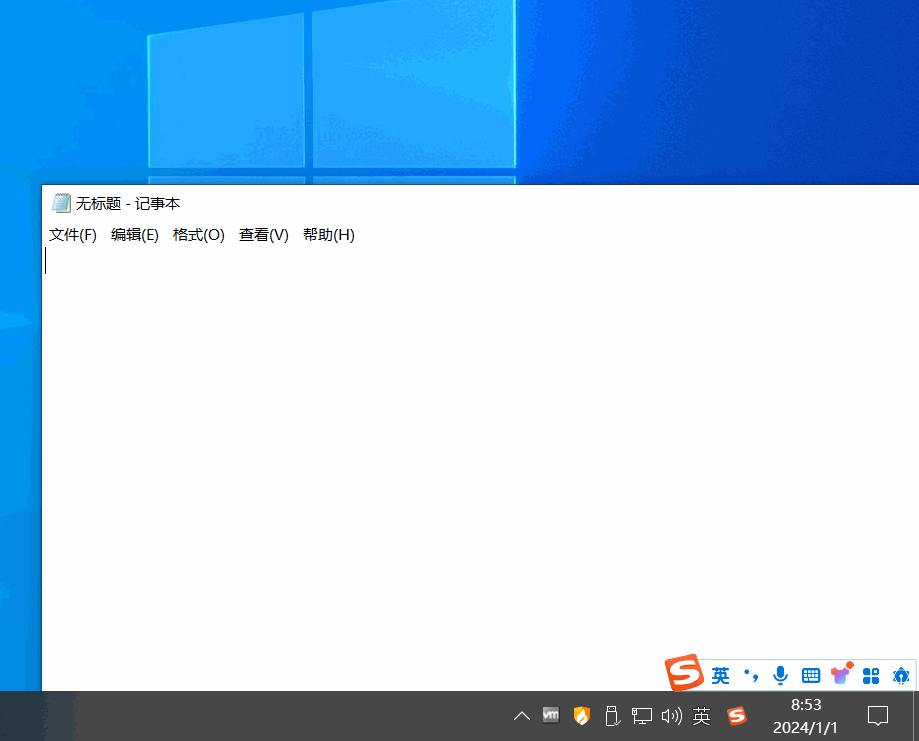
Task: Open the clock showing 8:53 2024/1/1
Action: coord(806,716)
